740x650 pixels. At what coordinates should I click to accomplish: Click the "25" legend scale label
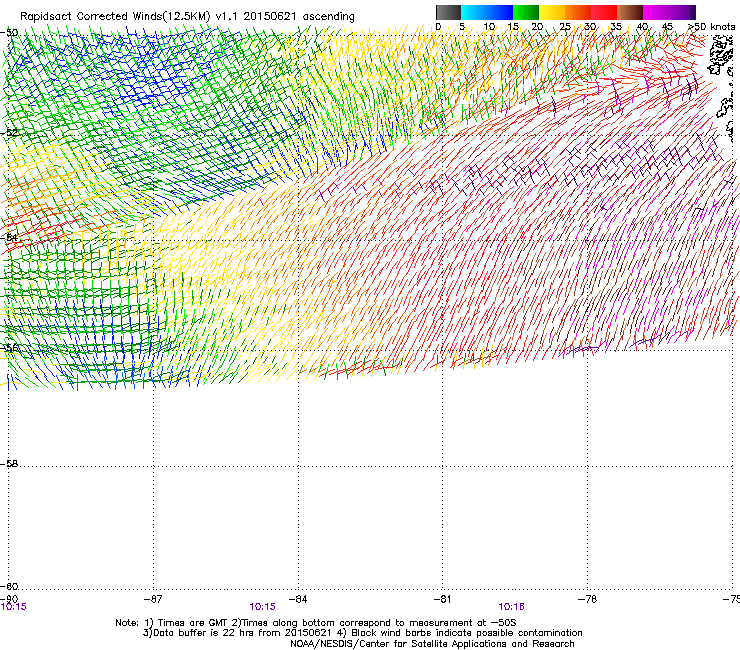click(565, 27)
